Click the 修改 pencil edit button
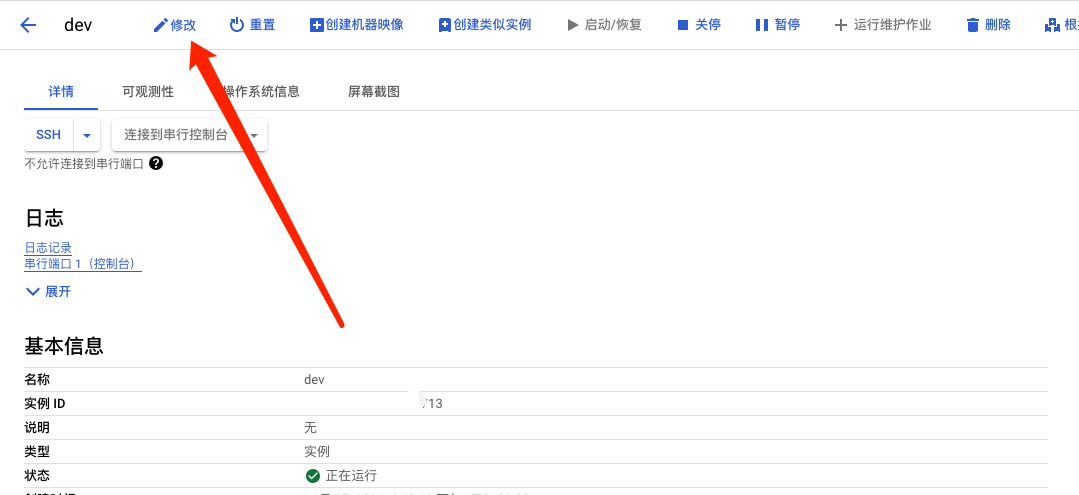The width and height of the screenshot is (1079, 495). (x=174, y=25)
